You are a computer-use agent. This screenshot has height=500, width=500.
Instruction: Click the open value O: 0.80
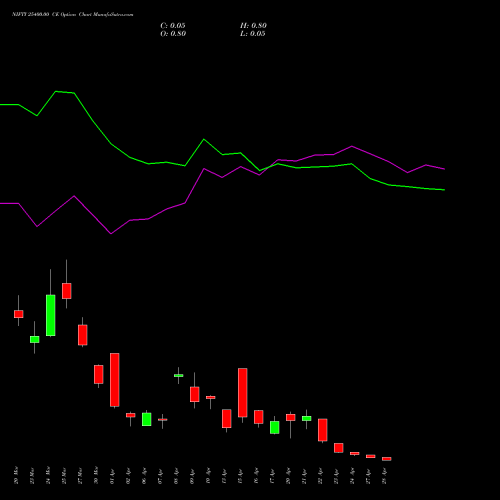[x=173, y=34]
